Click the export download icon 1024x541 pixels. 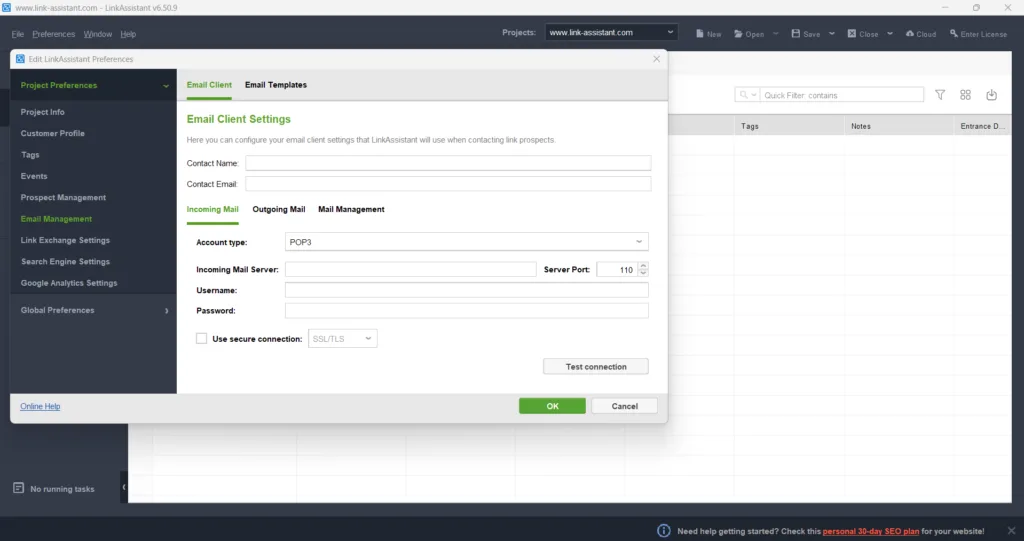tap(991, 95)
